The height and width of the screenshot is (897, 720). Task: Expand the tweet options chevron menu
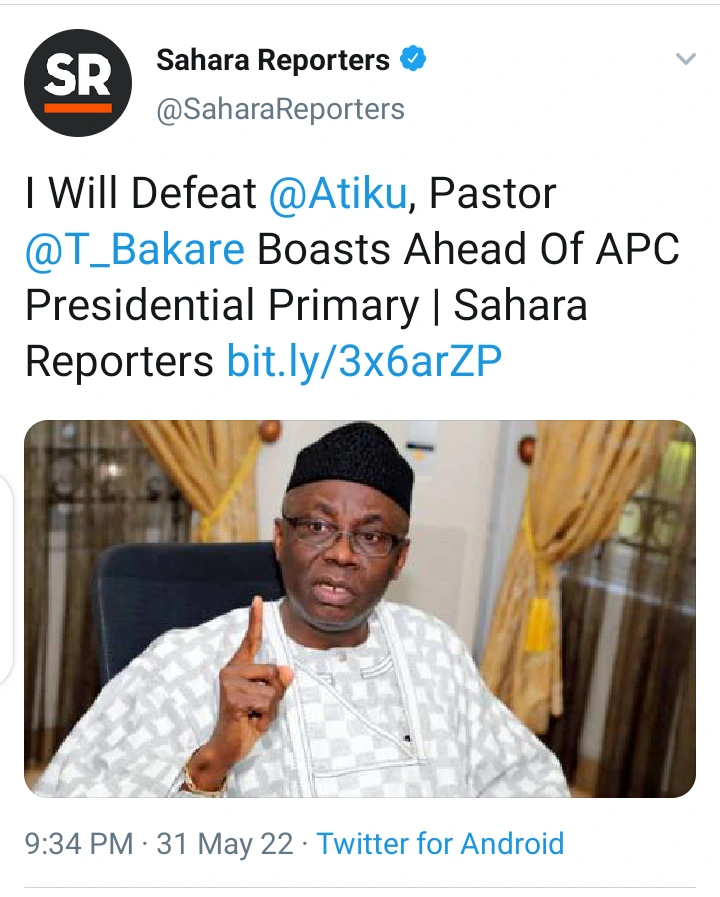685,60
